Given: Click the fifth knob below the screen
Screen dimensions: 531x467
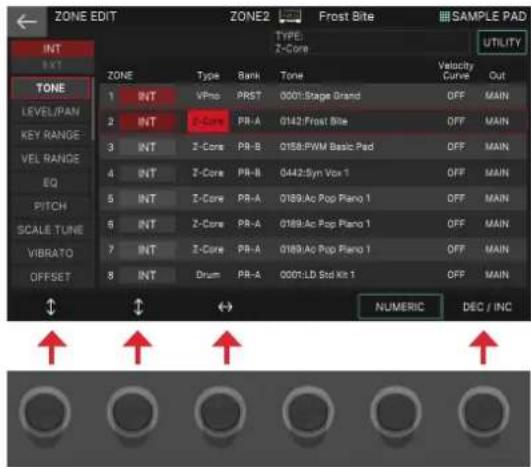Looking at the screenshot, I should coord(396,412).
